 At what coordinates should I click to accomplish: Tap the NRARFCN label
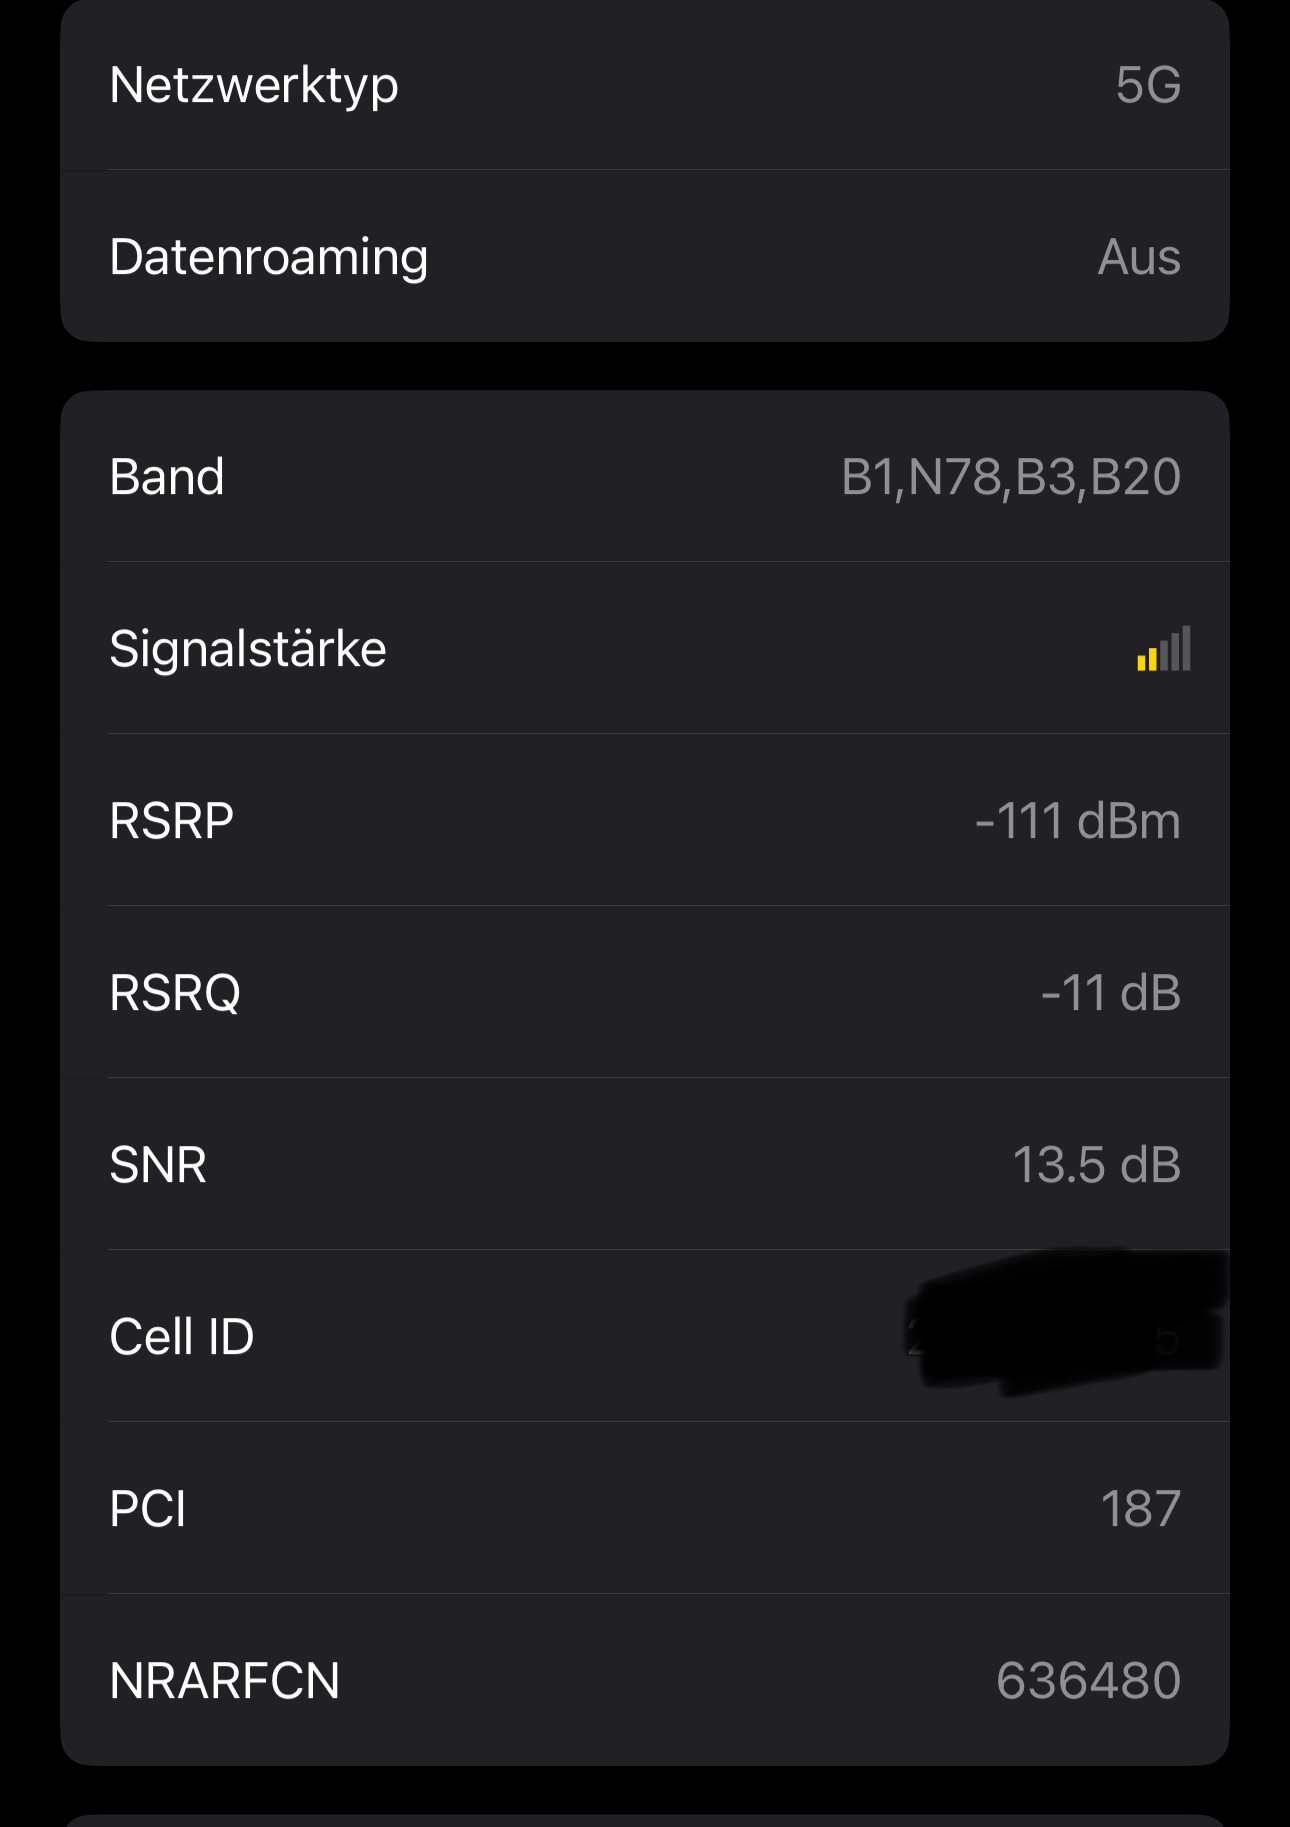pos(225,1681)
